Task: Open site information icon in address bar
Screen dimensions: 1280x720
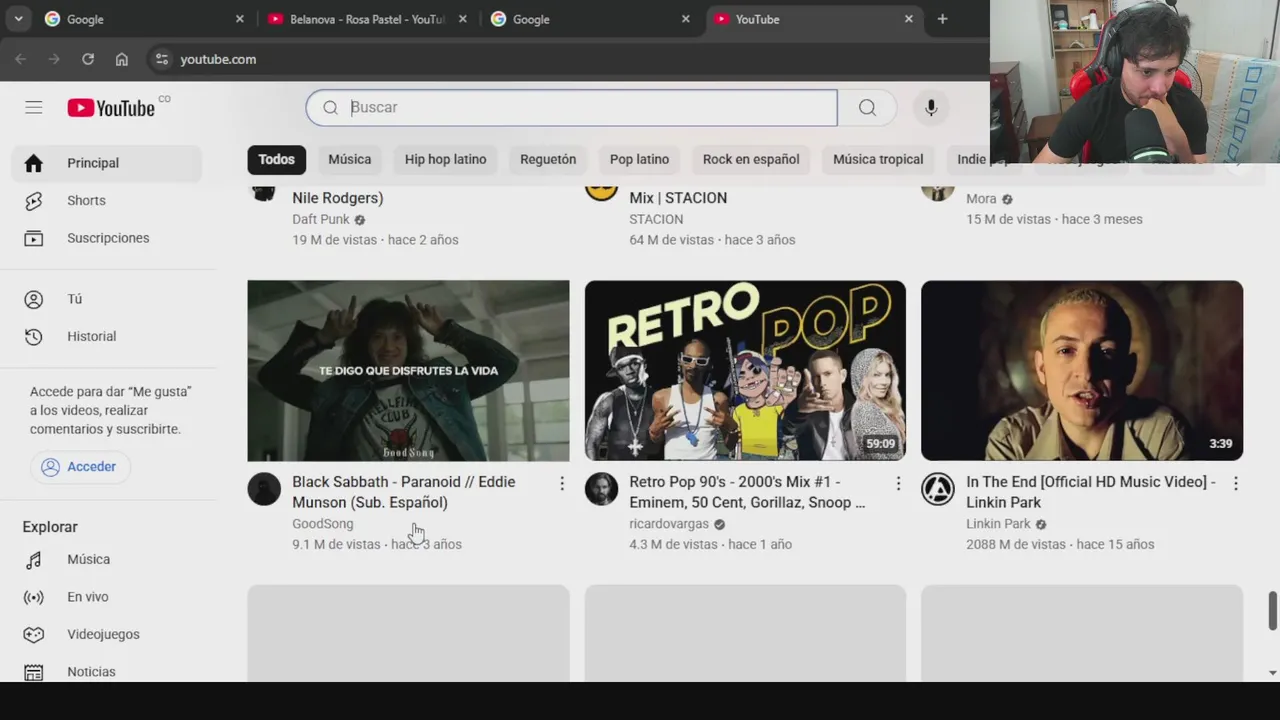Action: [x=162, y=59]
